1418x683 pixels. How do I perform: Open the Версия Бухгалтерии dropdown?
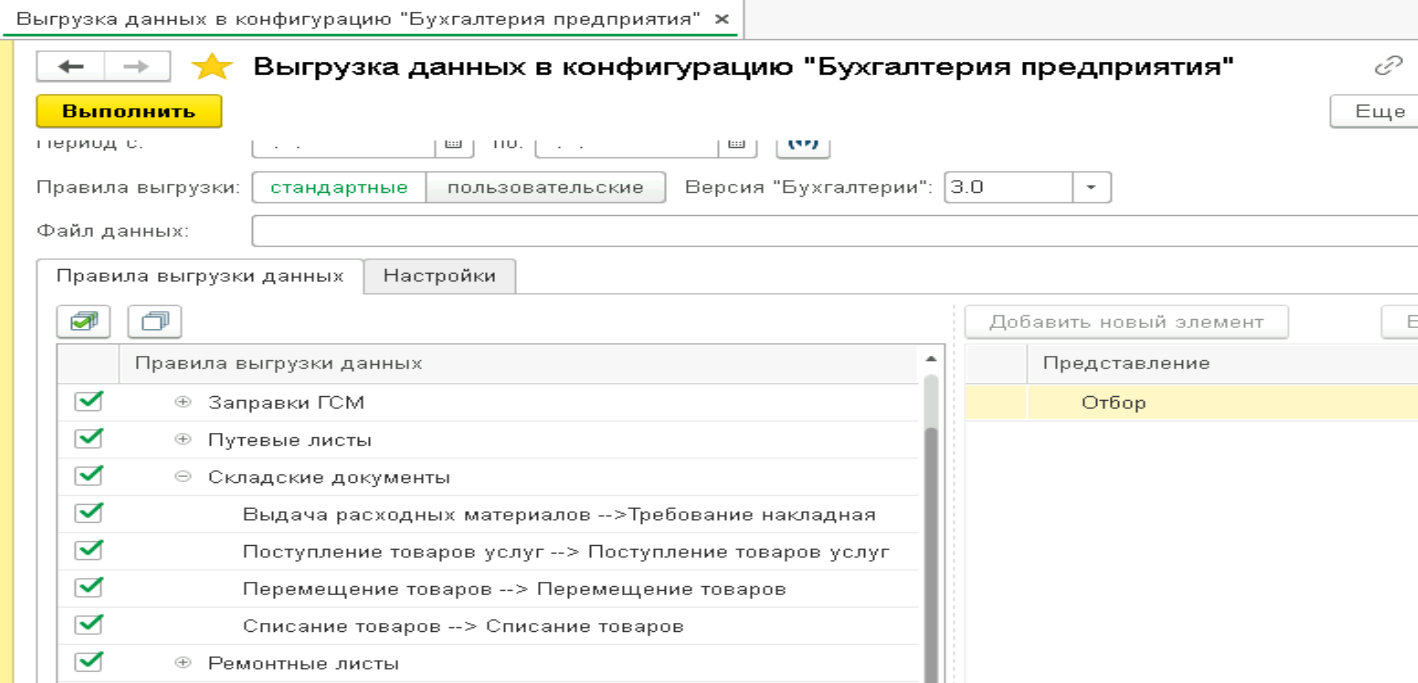point(1092,188)
